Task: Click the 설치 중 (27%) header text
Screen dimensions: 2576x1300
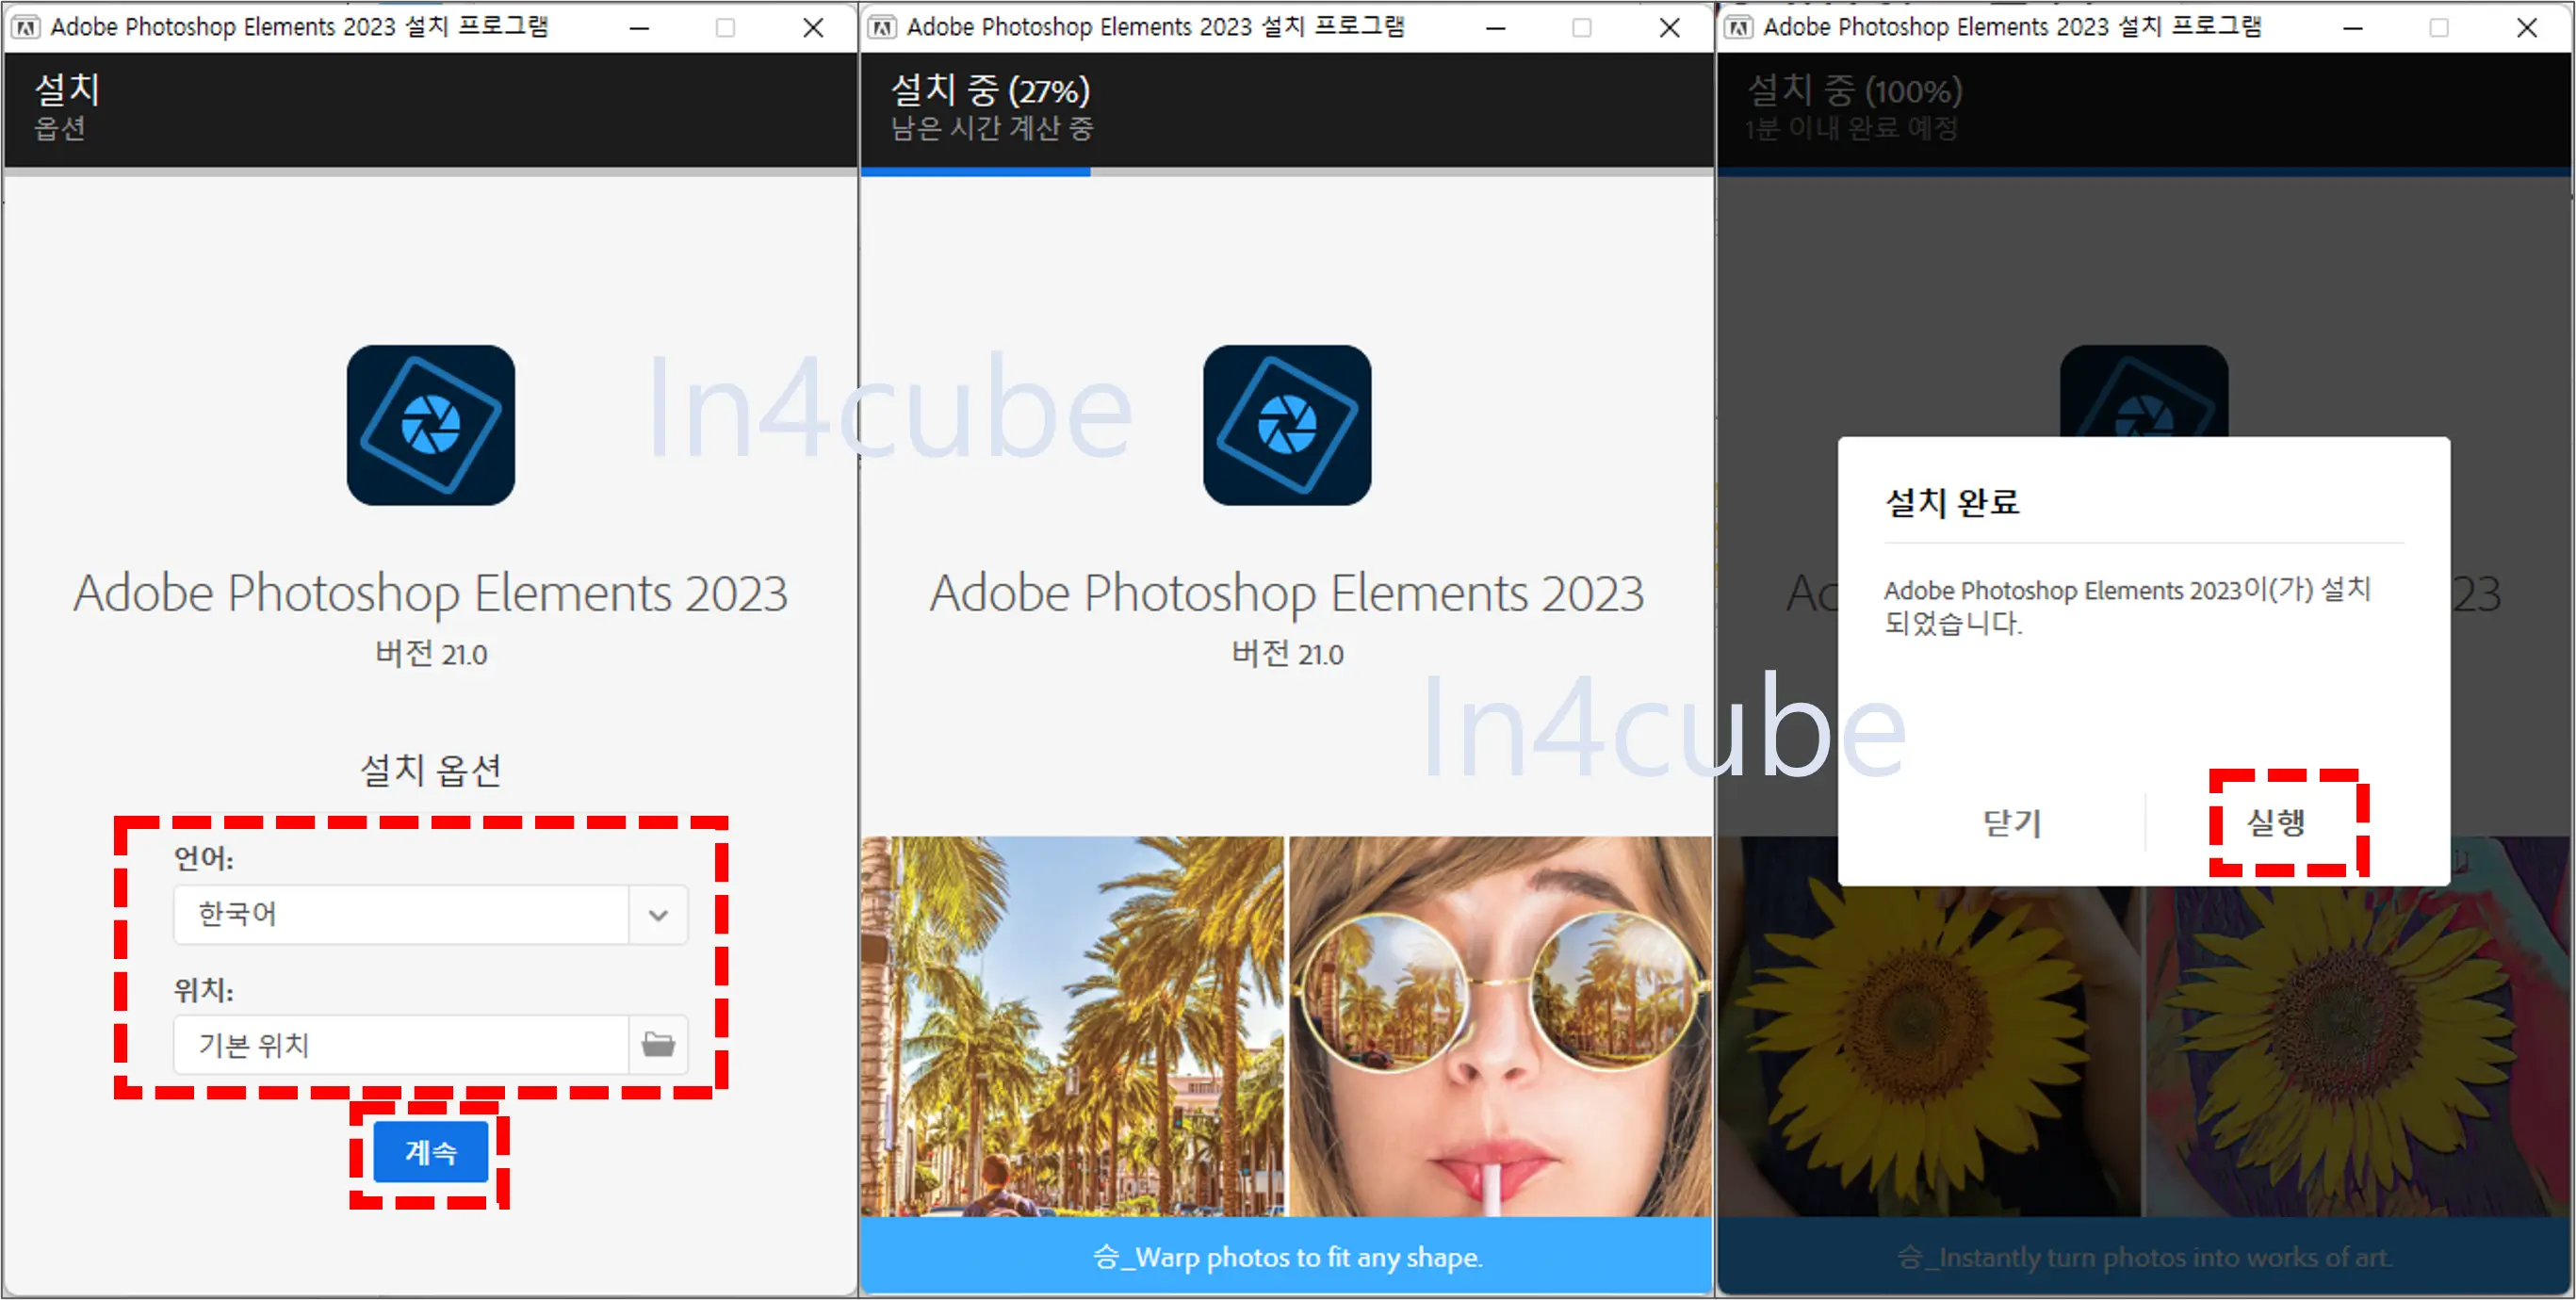Action: pyautogui.click(x=990, y=90)
